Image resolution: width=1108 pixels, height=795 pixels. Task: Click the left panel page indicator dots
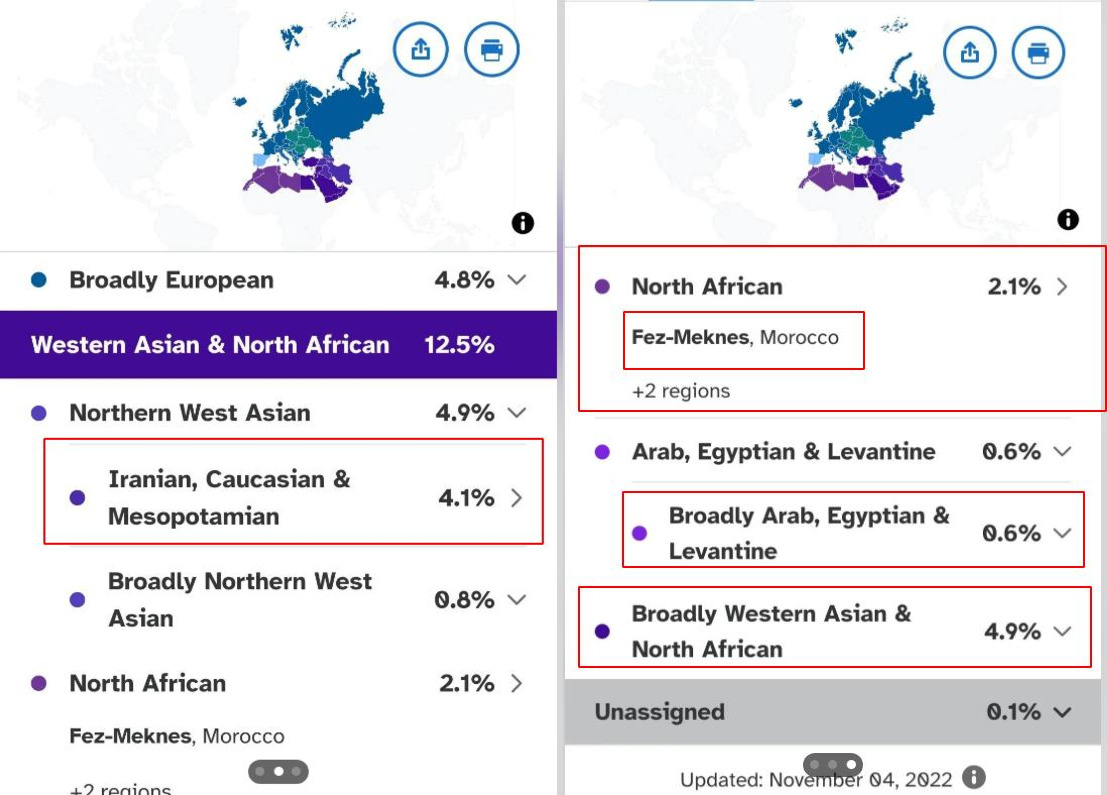tap(278, 772)
